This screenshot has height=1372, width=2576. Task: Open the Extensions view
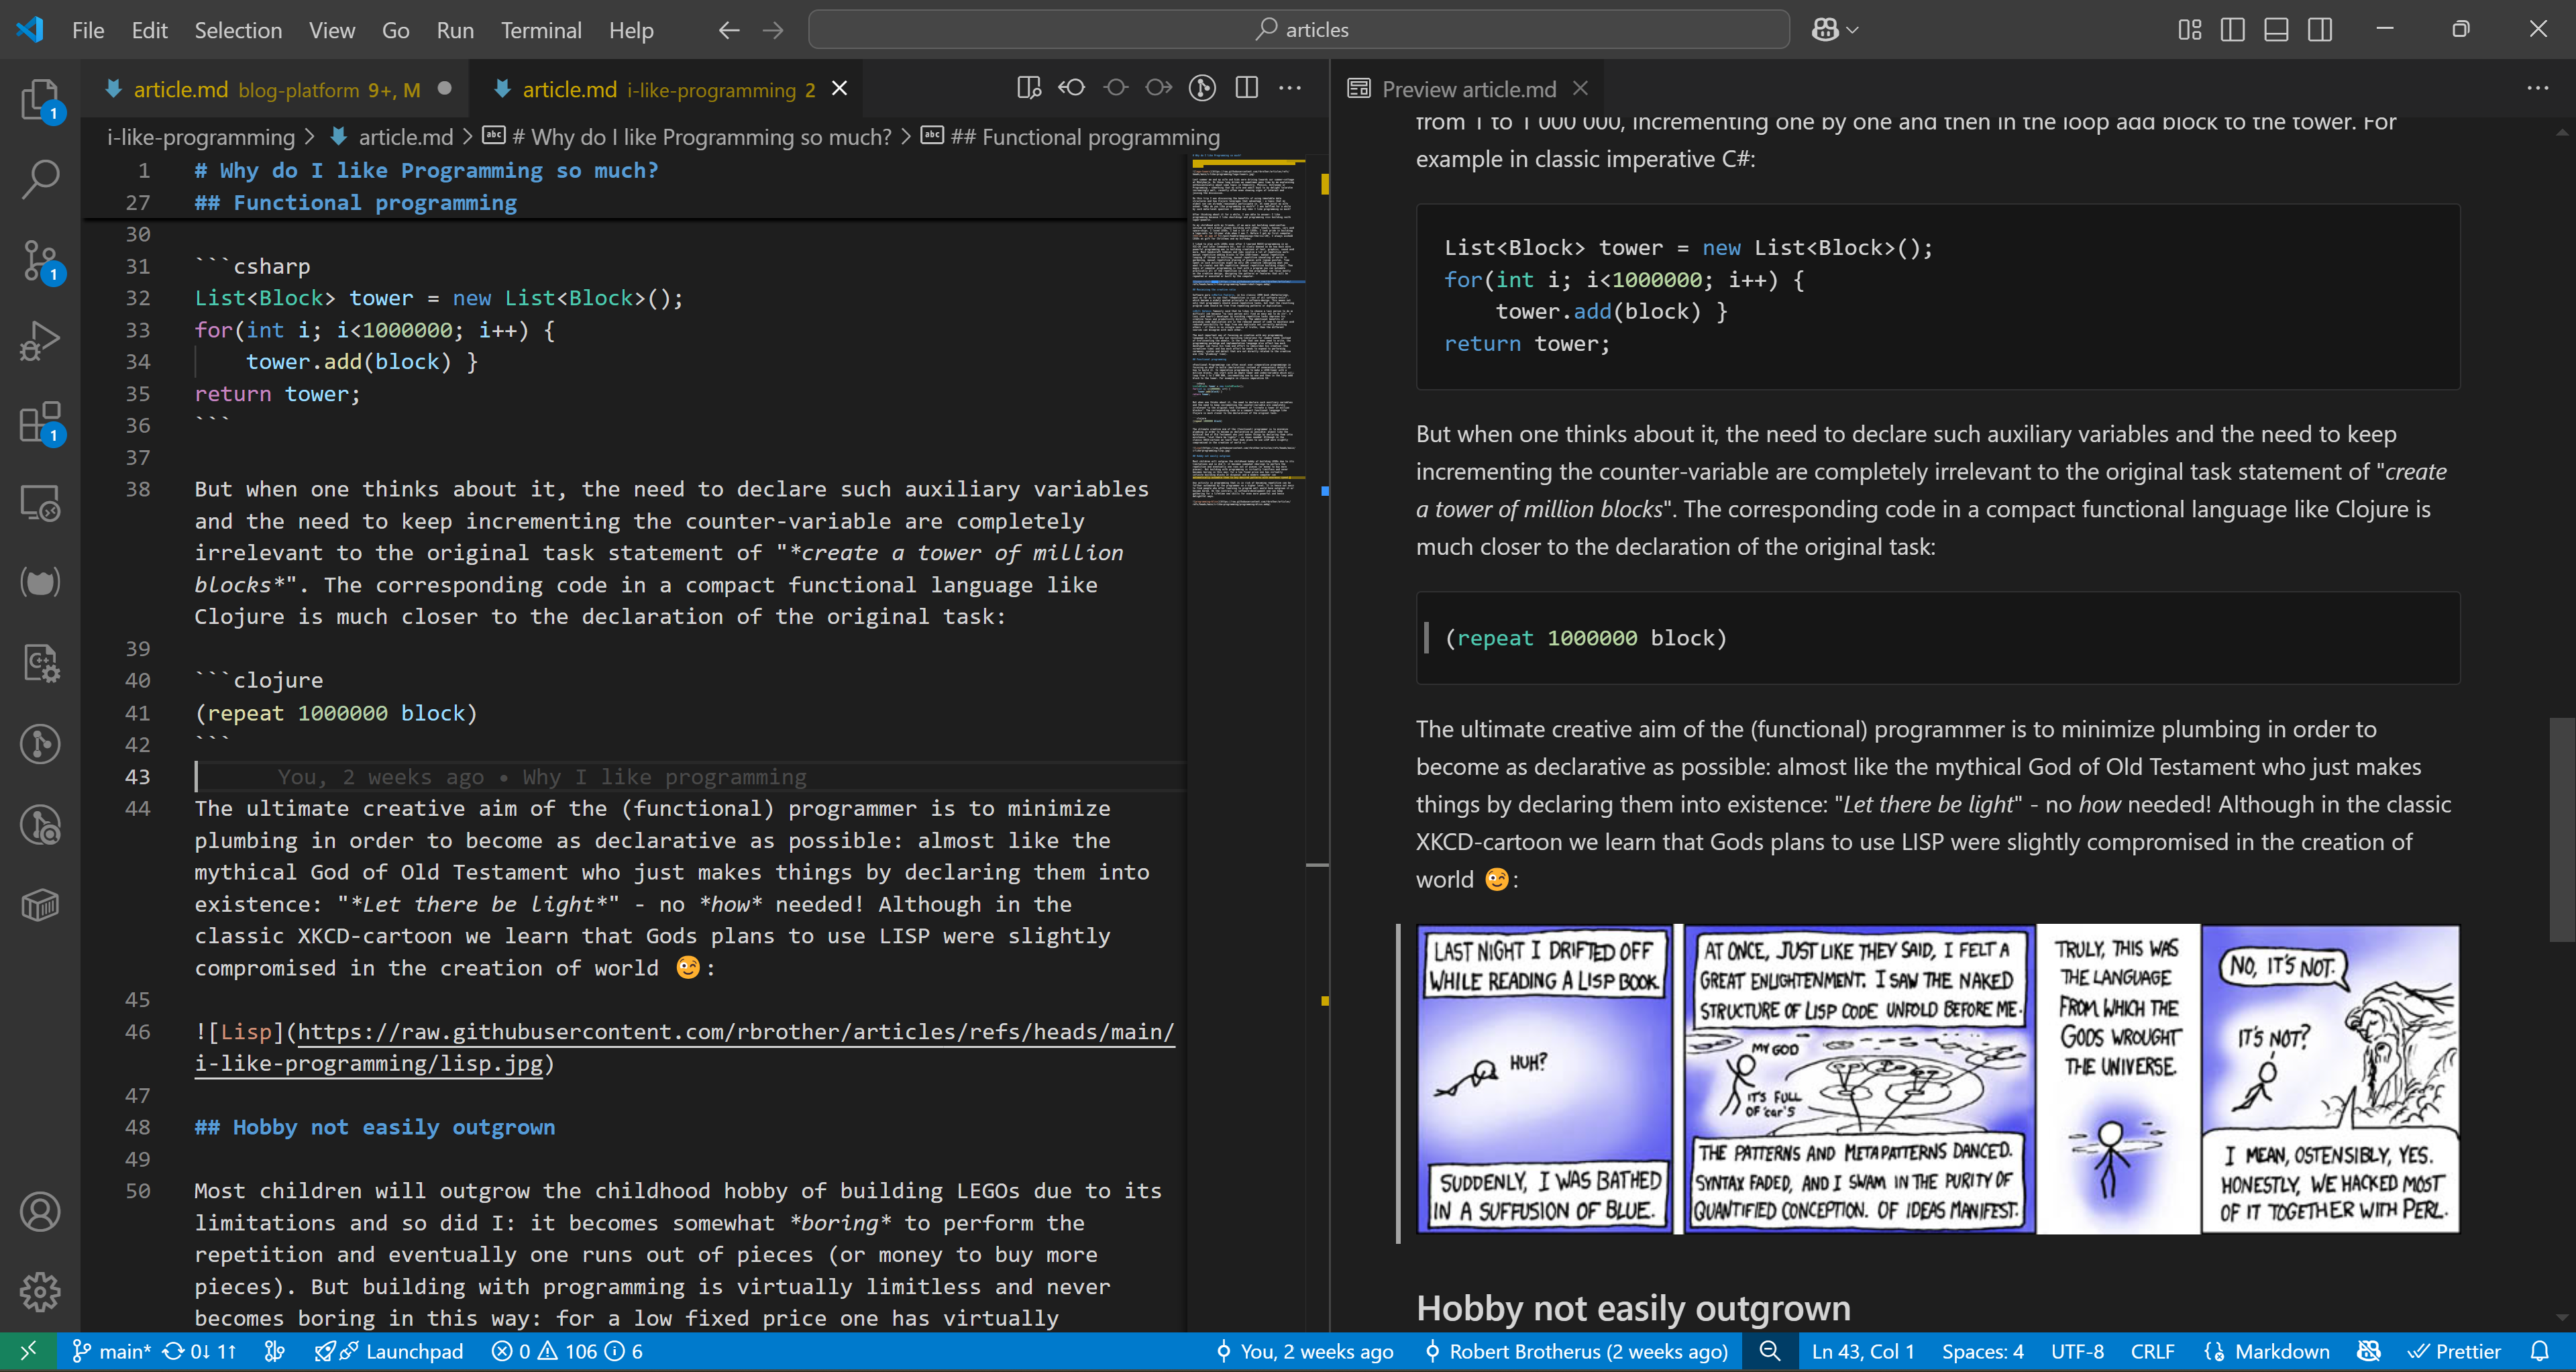(40, 422)
